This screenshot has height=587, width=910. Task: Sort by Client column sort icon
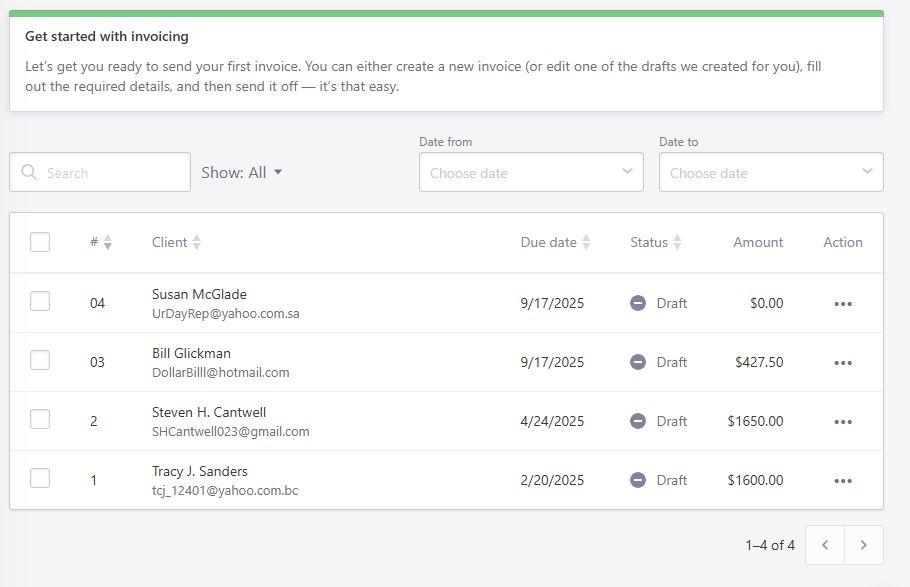196,242
